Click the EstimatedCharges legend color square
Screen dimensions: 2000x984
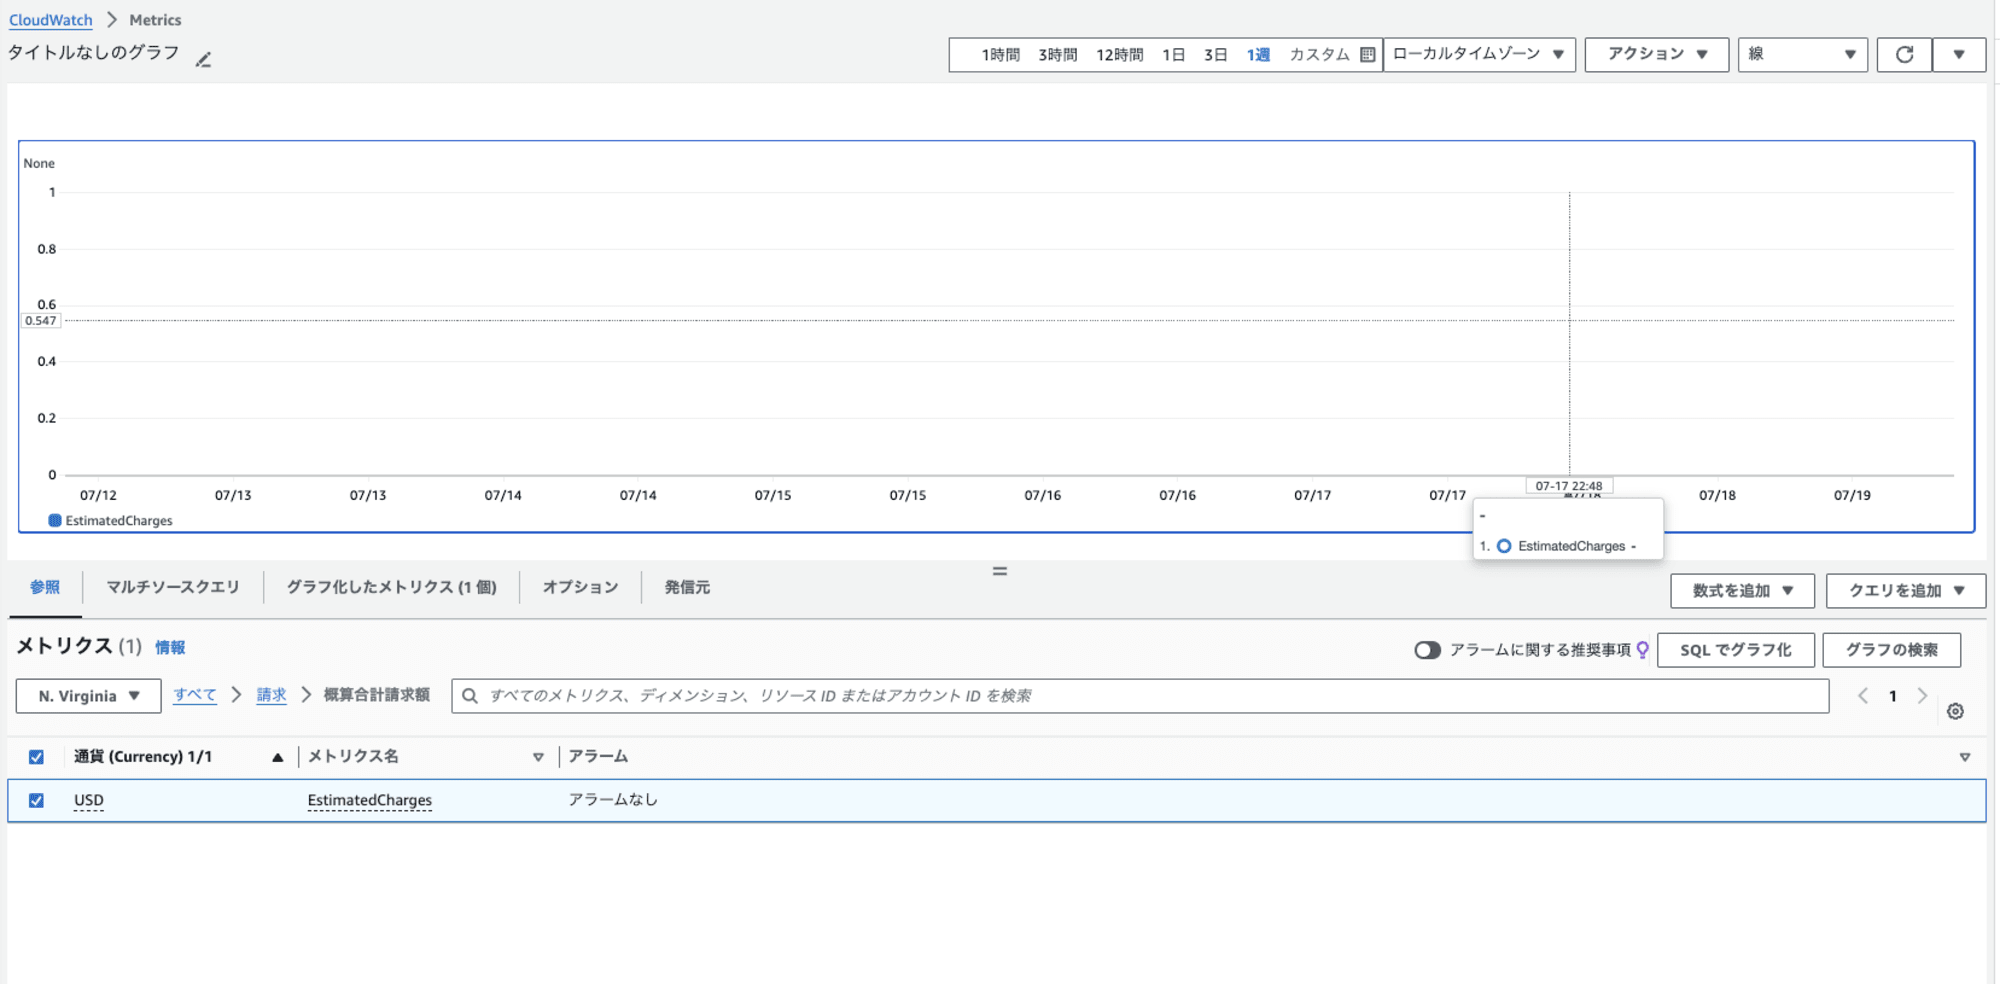[x=55, y=520]
